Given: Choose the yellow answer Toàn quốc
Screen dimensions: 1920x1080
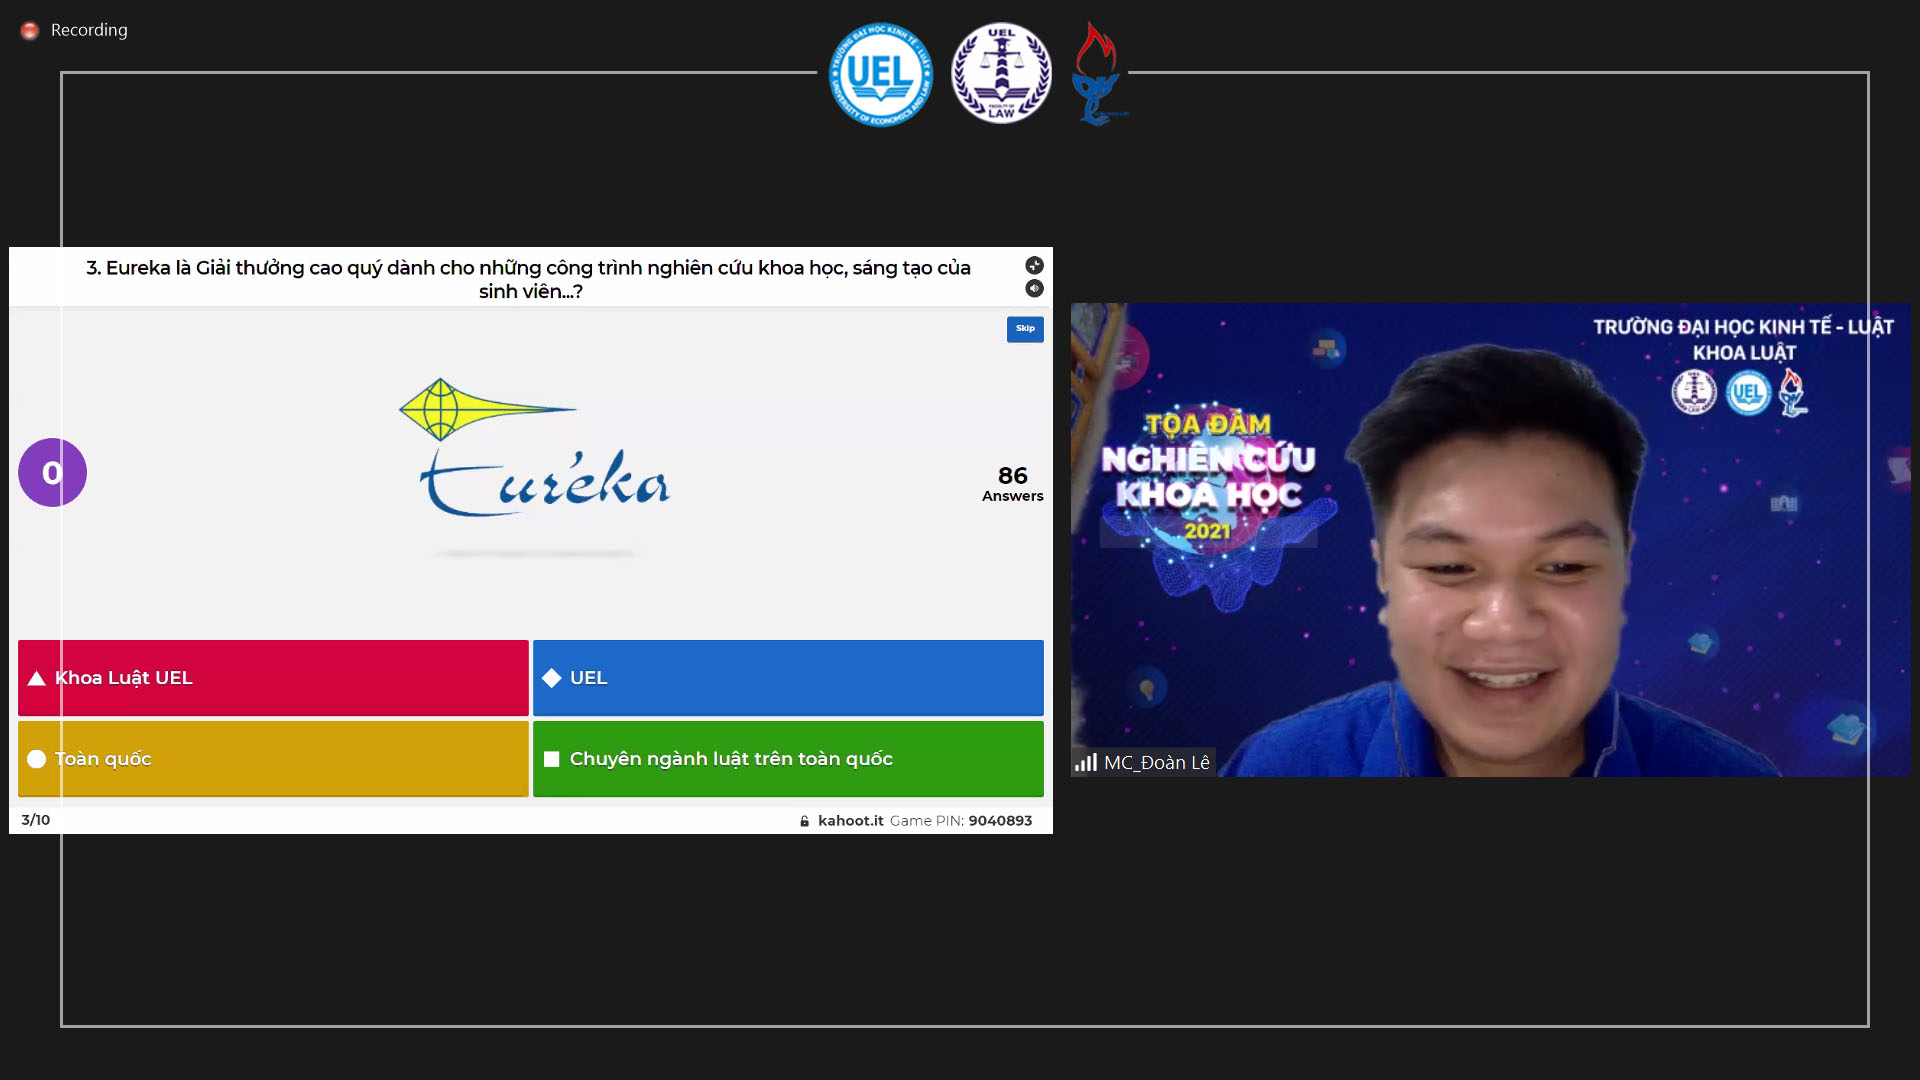Looking at the screenshot, I should pyautogui.click(x=273, y=759).
